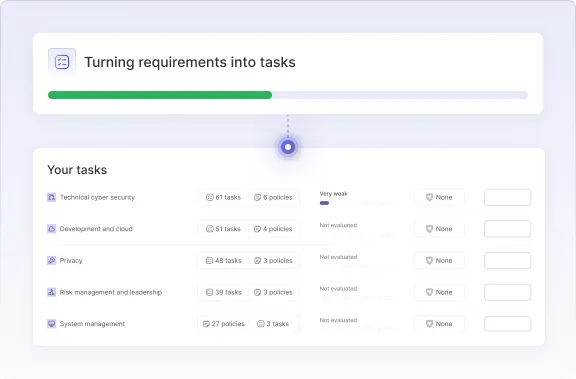Select the 4 policies label
The height and width of the screenshot is (379, 576).
278,229
